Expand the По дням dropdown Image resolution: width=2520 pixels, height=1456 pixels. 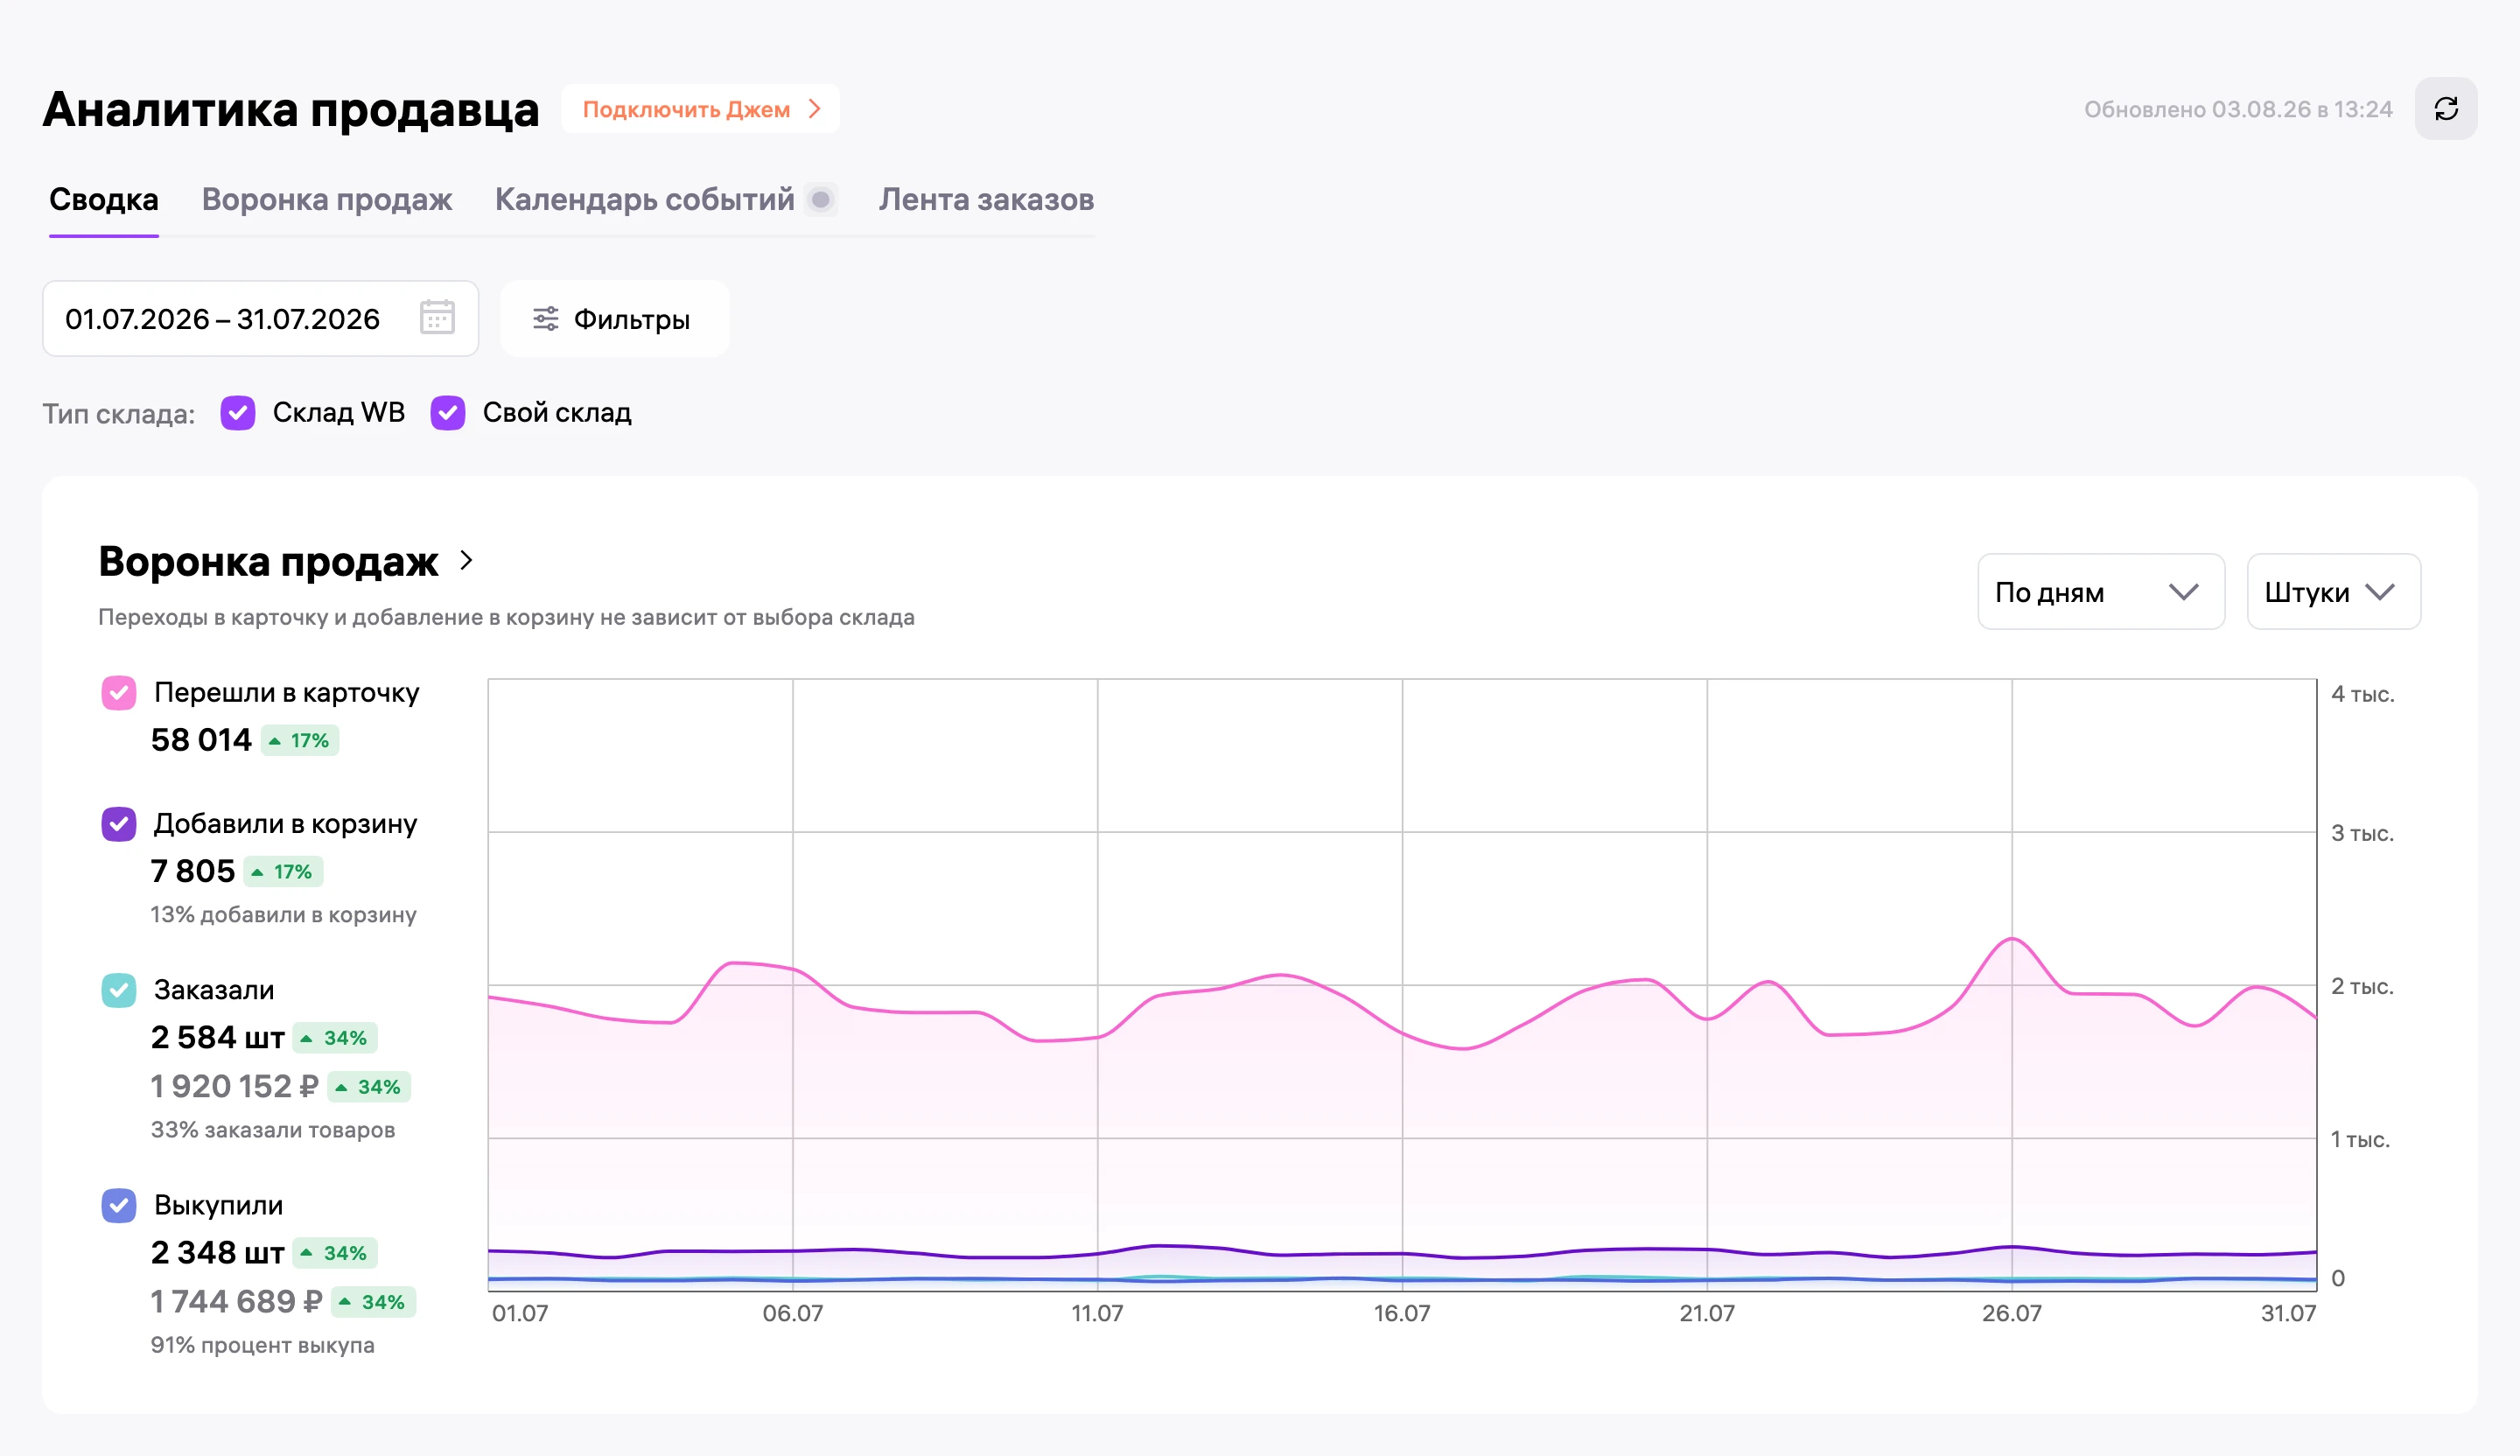tap(2101, 592)
